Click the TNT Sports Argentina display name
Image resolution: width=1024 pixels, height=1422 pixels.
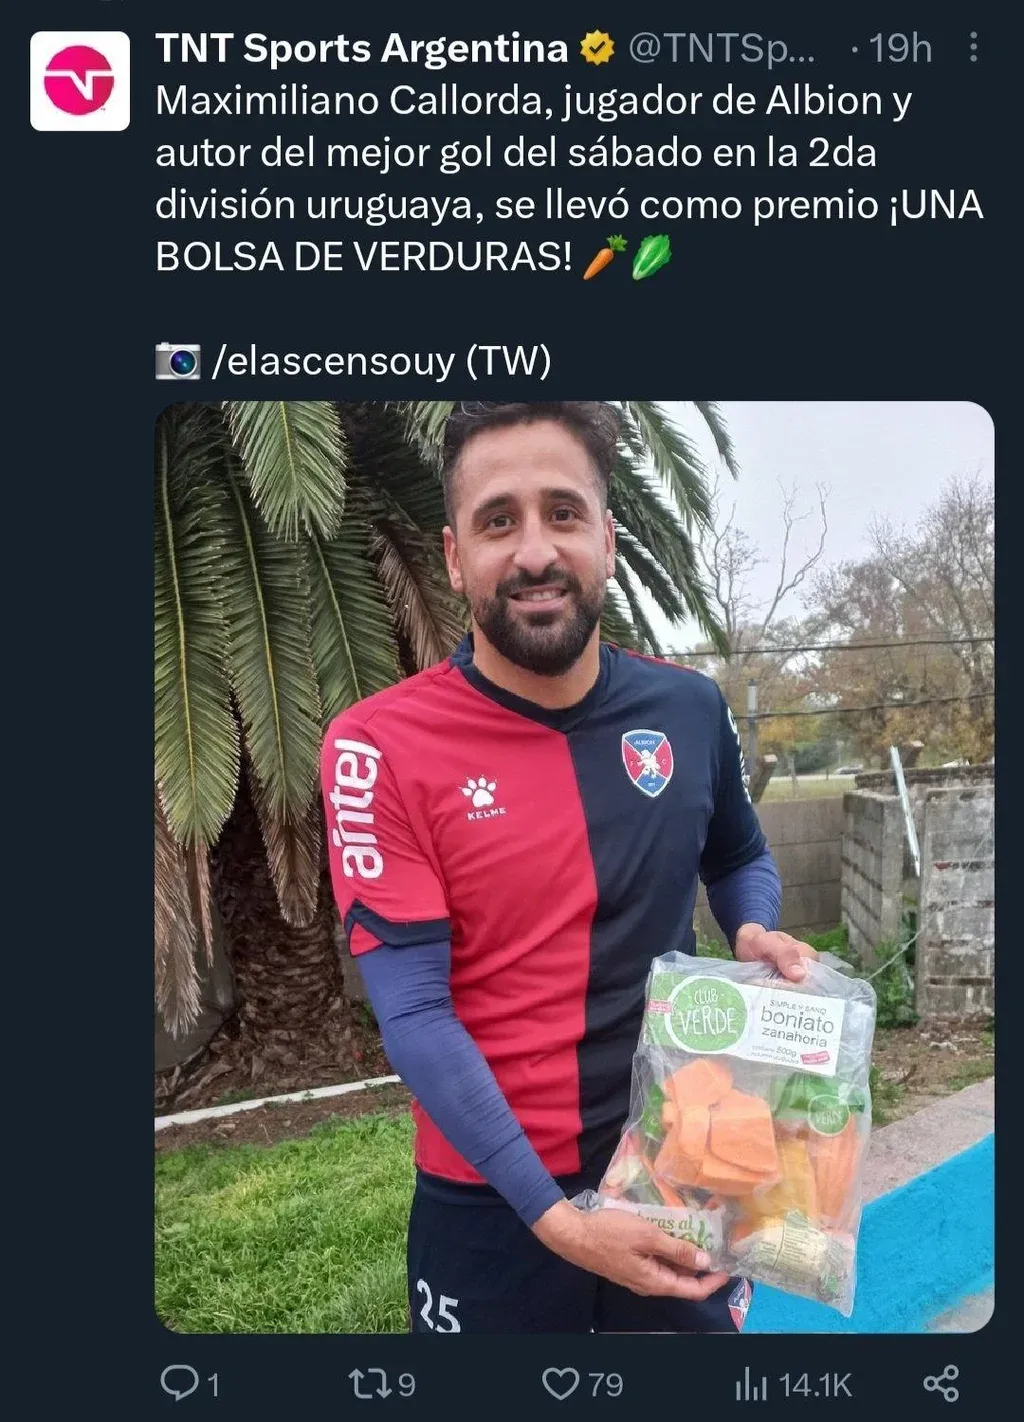click(362, 48)
